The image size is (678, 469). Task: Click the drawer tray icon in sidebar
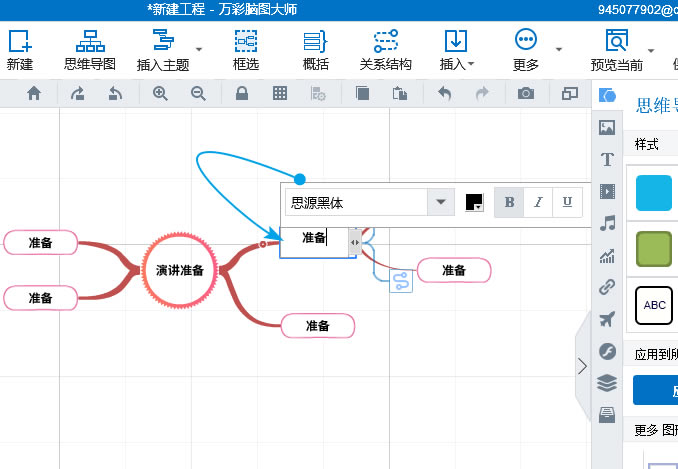coord(607,415)
